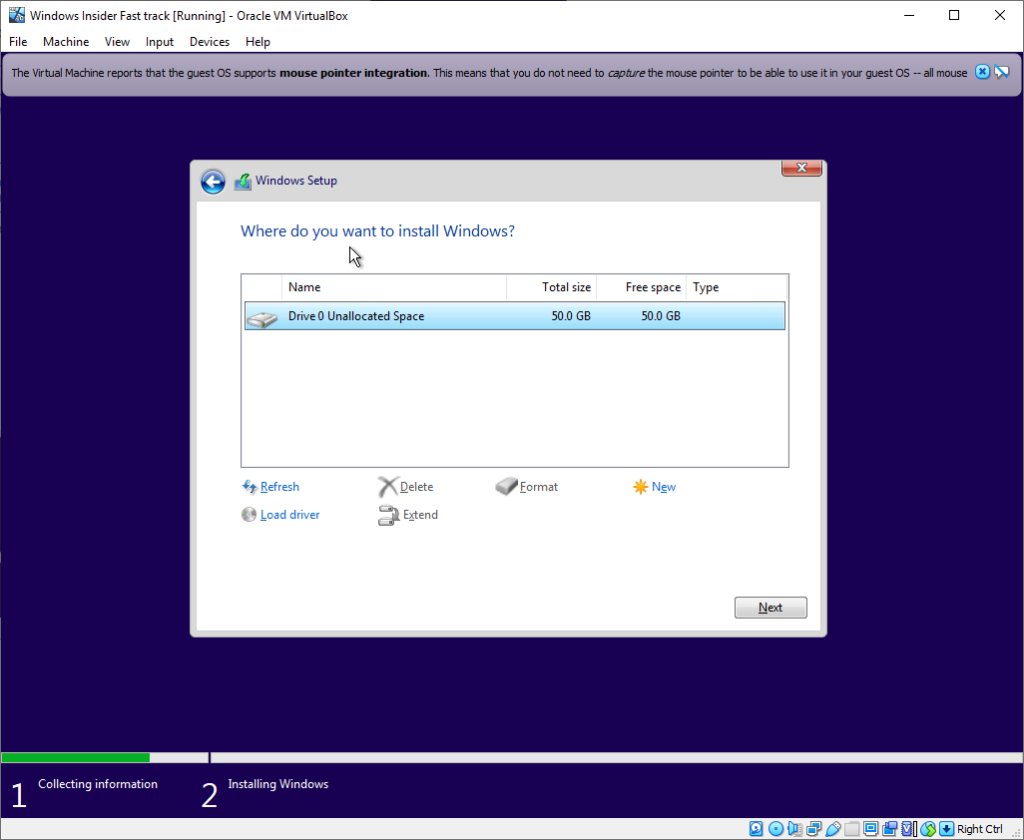Click the Load driver link
1024x840 pixels.
point(290,515)
